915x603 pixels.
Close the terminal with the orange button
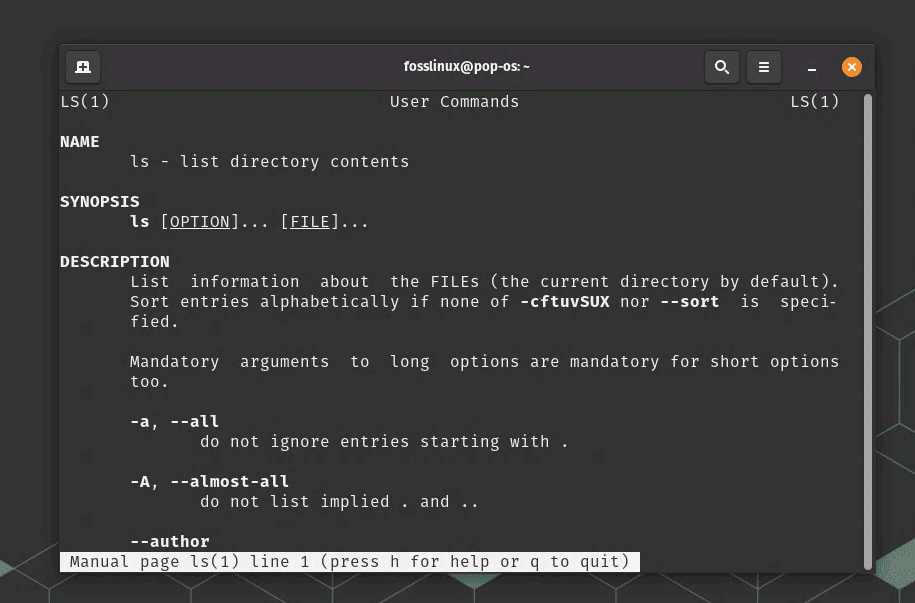[852, 67]
